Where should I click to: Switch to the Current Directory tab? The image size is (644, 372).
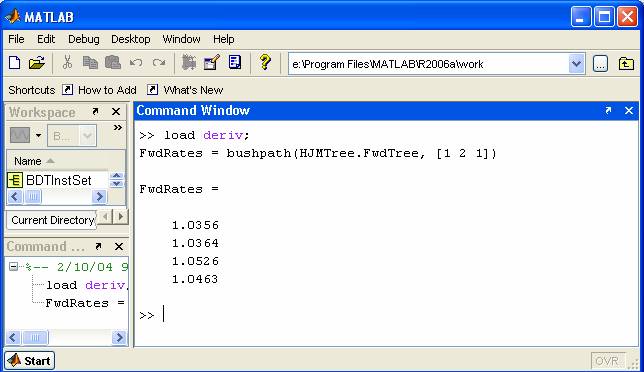pyautogui.click(x=52, y=220)
